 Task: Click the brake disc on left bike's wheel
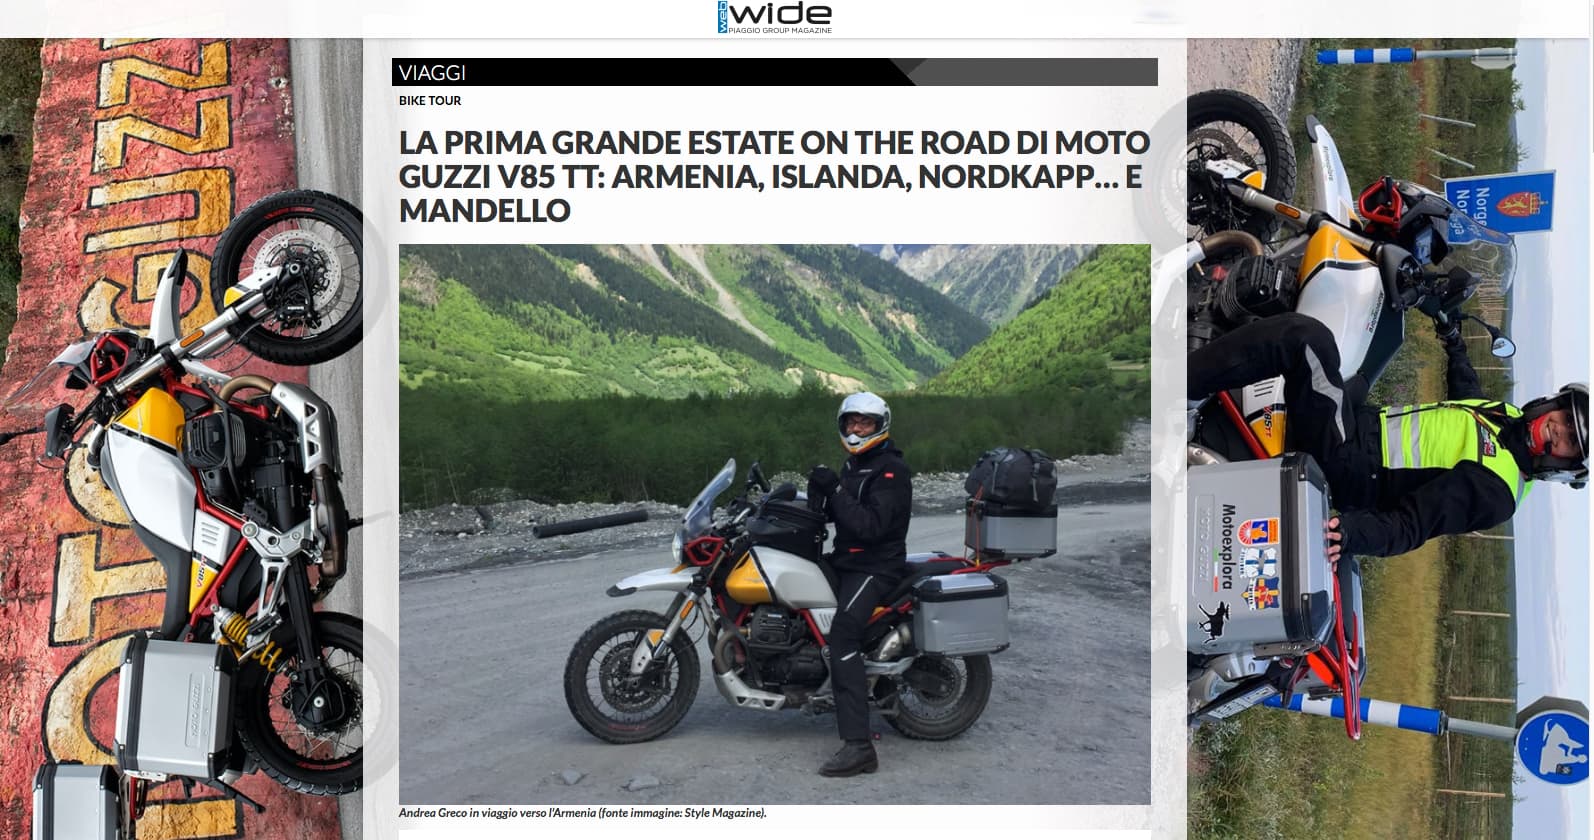(x=287, y=268)
